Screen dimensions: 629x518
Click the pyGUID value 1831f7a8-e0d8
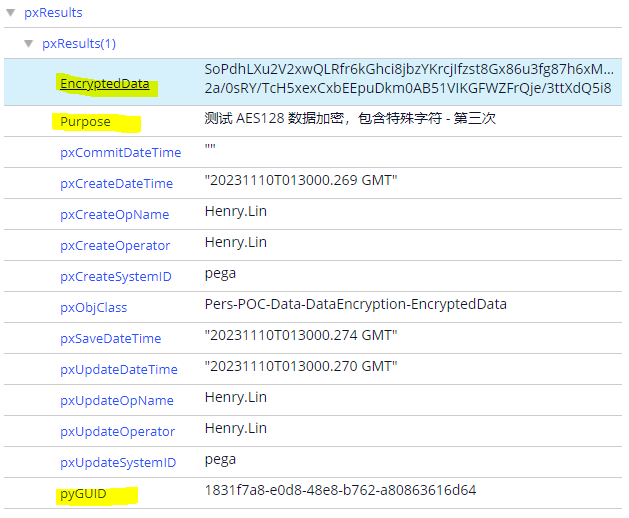pyautogui.click(x=340, y=490)
